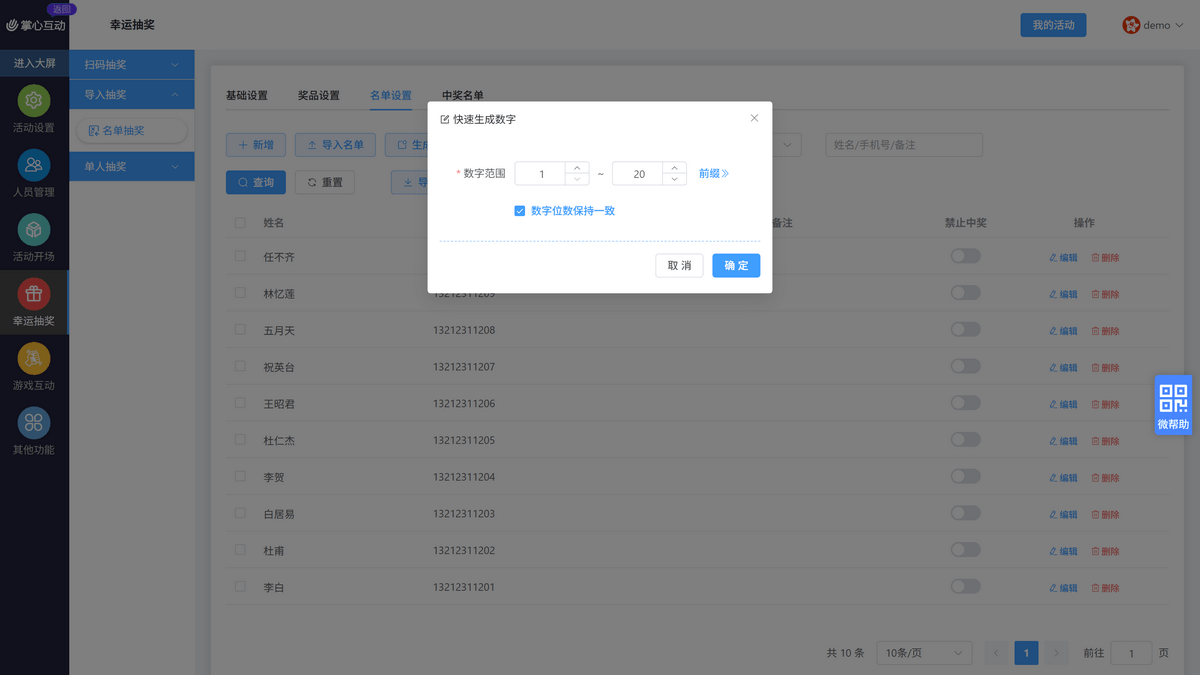Image resolution: width=1200 pixels, height=675 pixels.
Task: Expand the 前缀 prefix options link
Action: tap(714, 173)
